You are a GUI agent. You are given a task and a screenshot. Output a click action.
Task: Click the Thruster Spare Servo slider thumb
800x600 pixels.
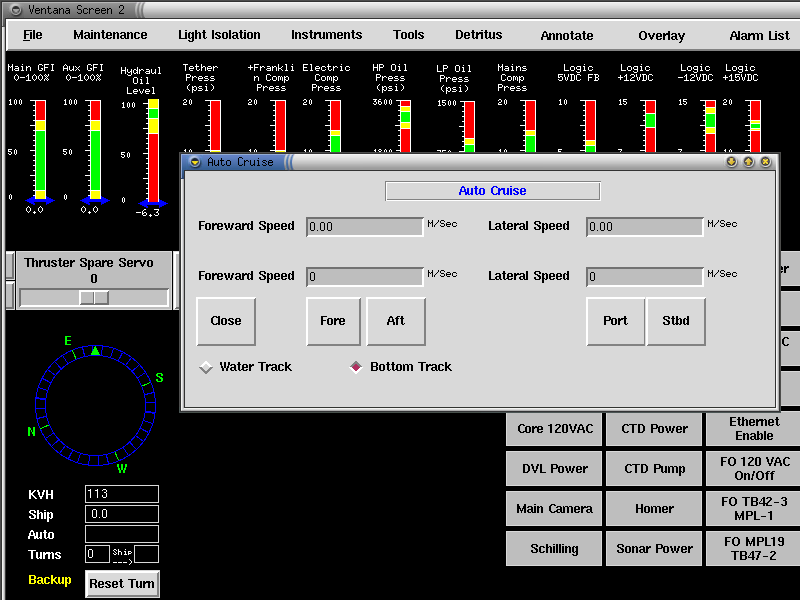94,298
